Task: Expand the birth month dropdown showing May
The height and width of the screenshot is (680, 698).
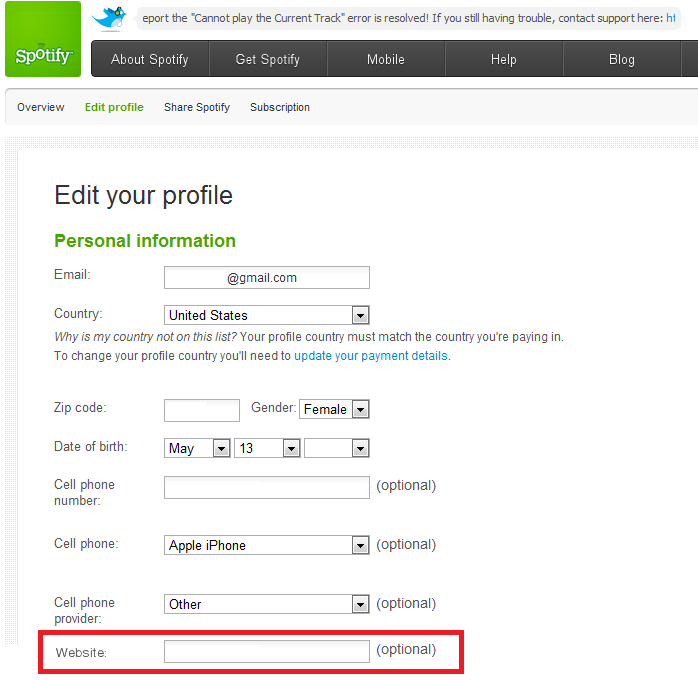Action: click(x=197, y=448)
